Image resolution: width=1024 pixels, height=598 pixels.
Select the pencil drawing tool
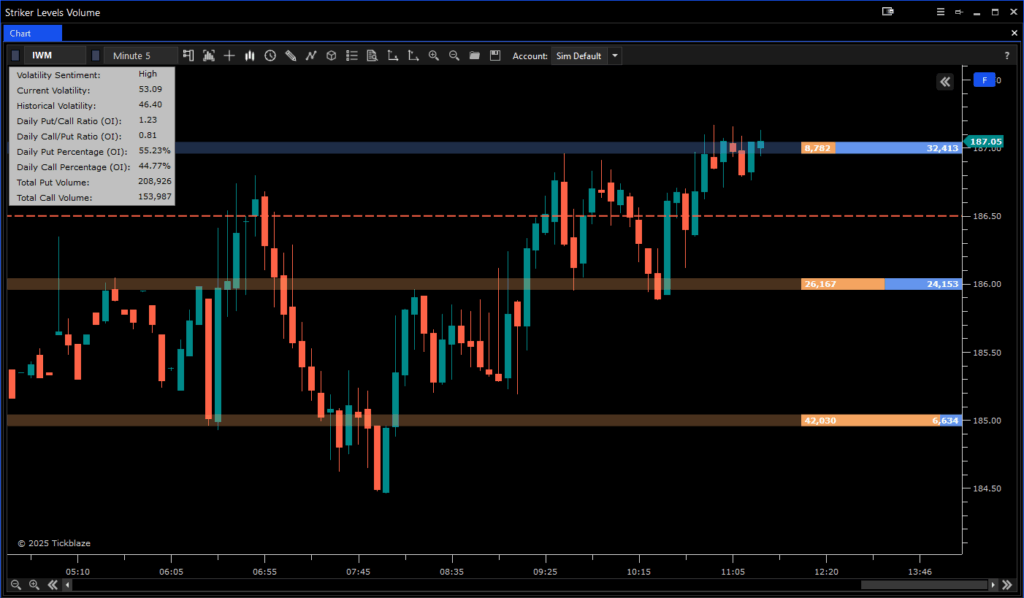pos(290,56)
